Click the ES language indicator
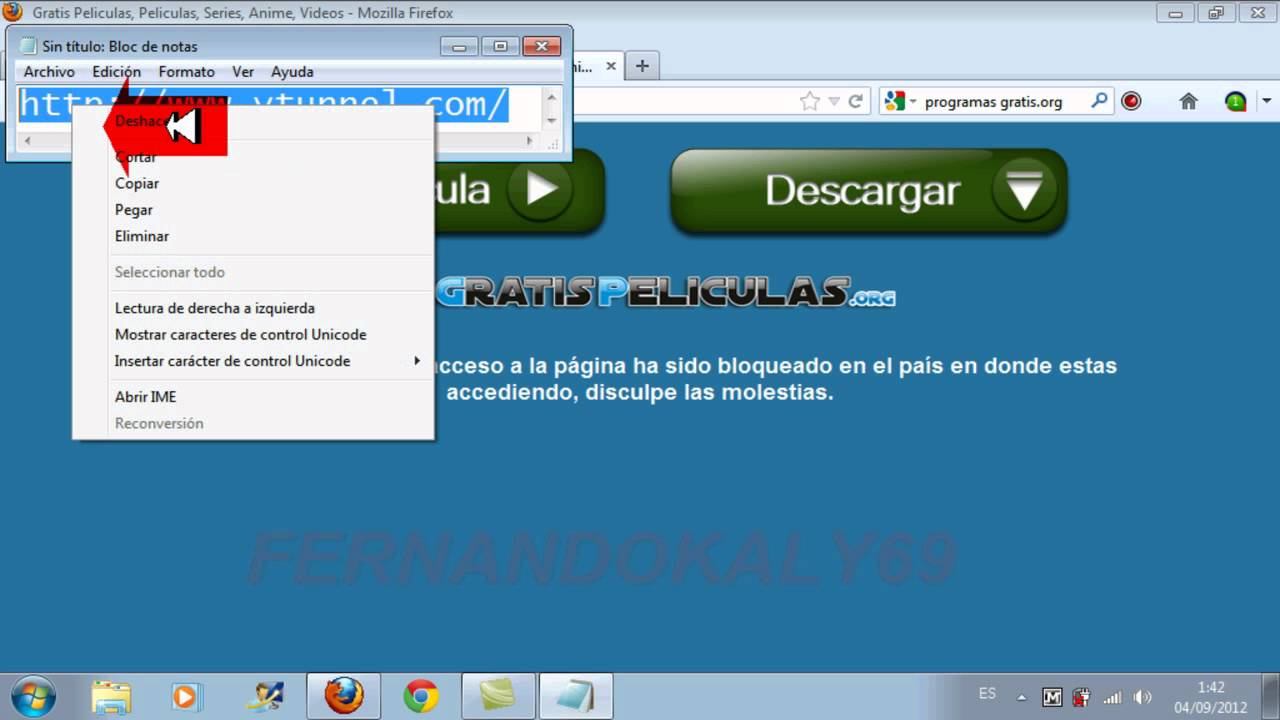This screenshot has width=1280, height=720. click(x=987, y=694)
